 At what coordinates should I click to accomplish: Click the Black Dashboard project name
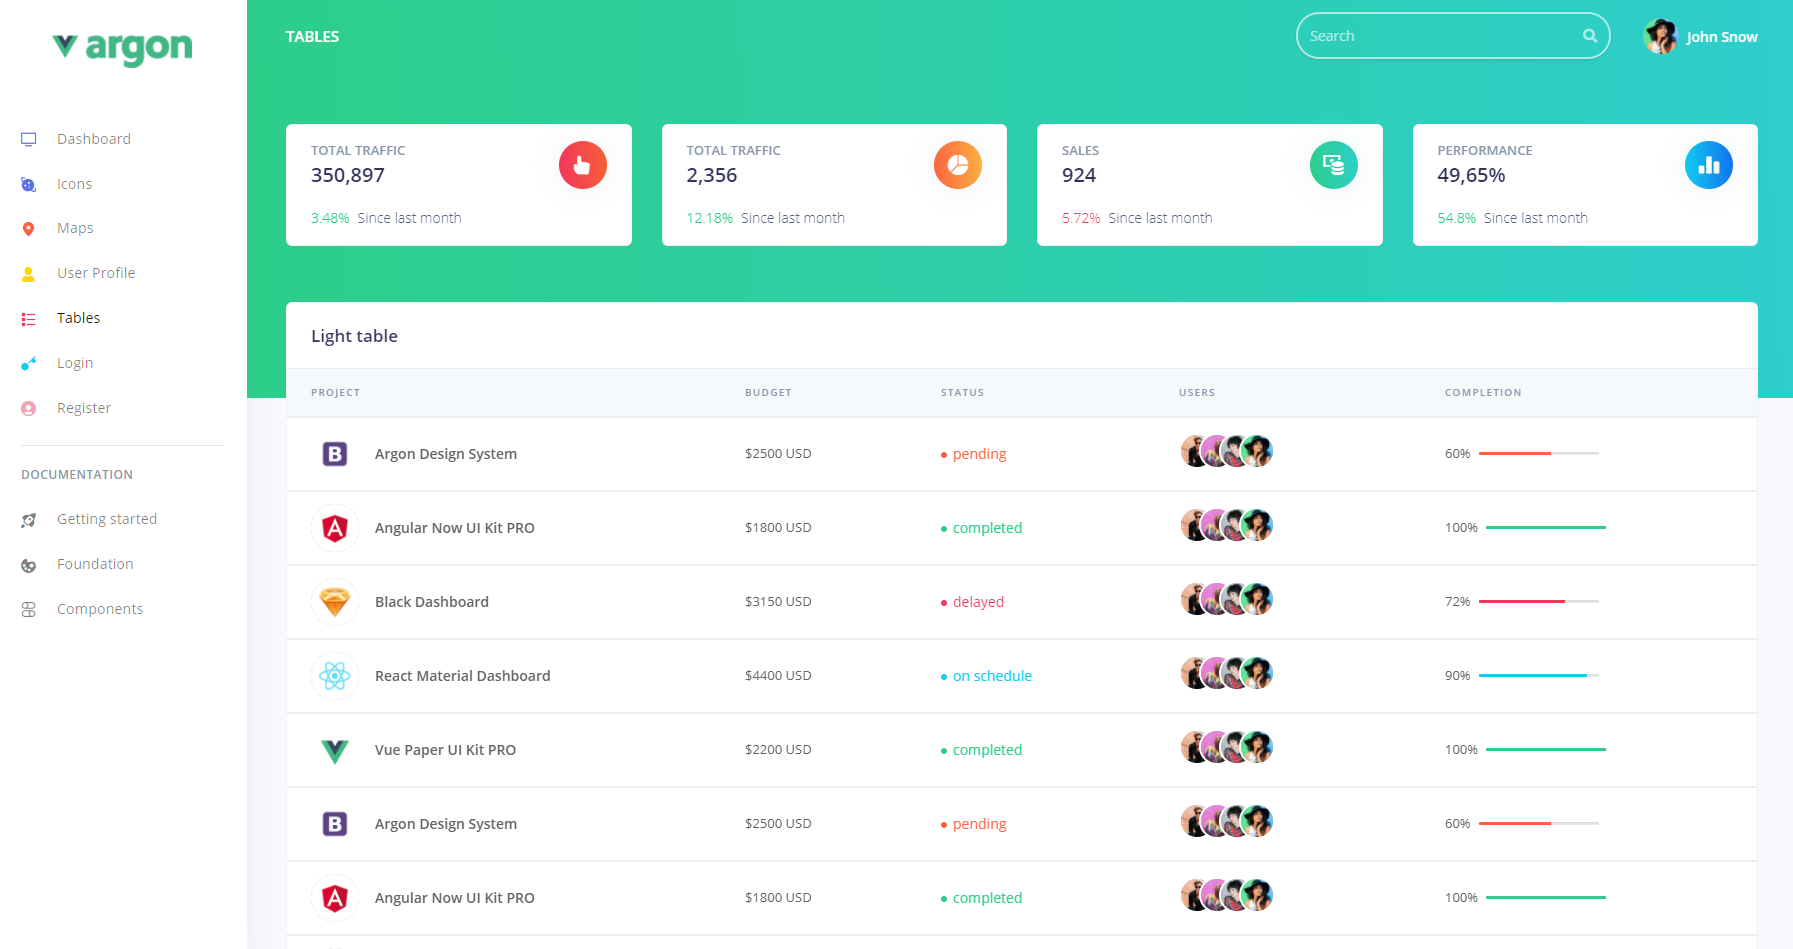432,602
